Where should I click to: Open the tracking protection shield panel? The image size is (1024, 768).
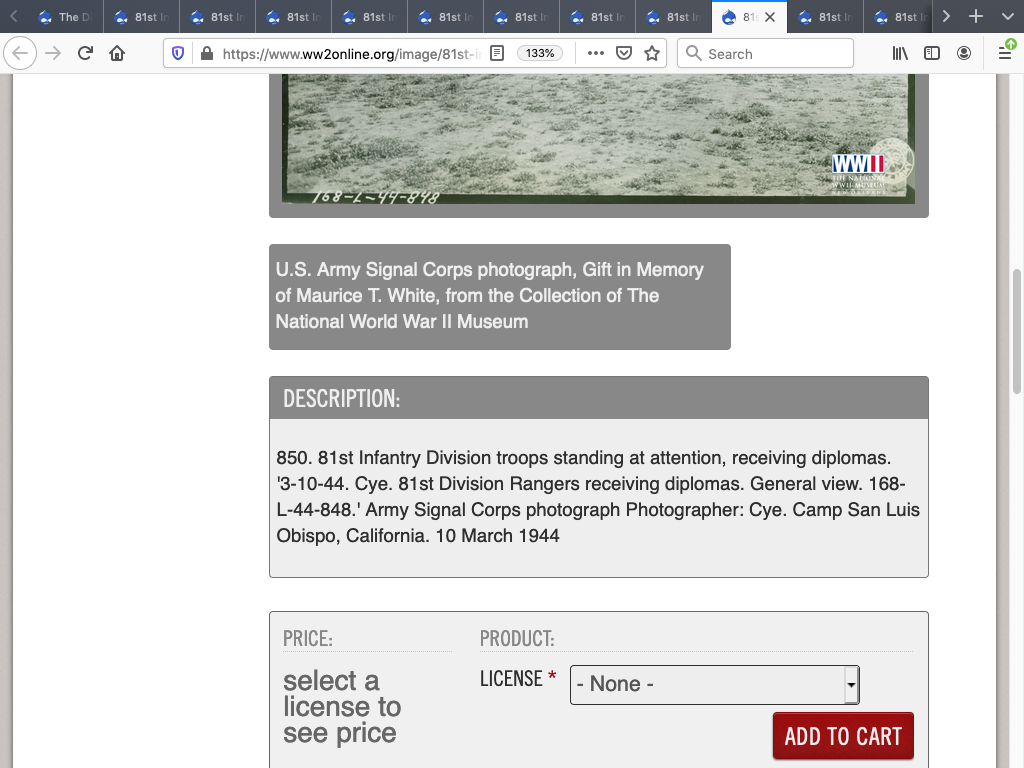(178, 54)
